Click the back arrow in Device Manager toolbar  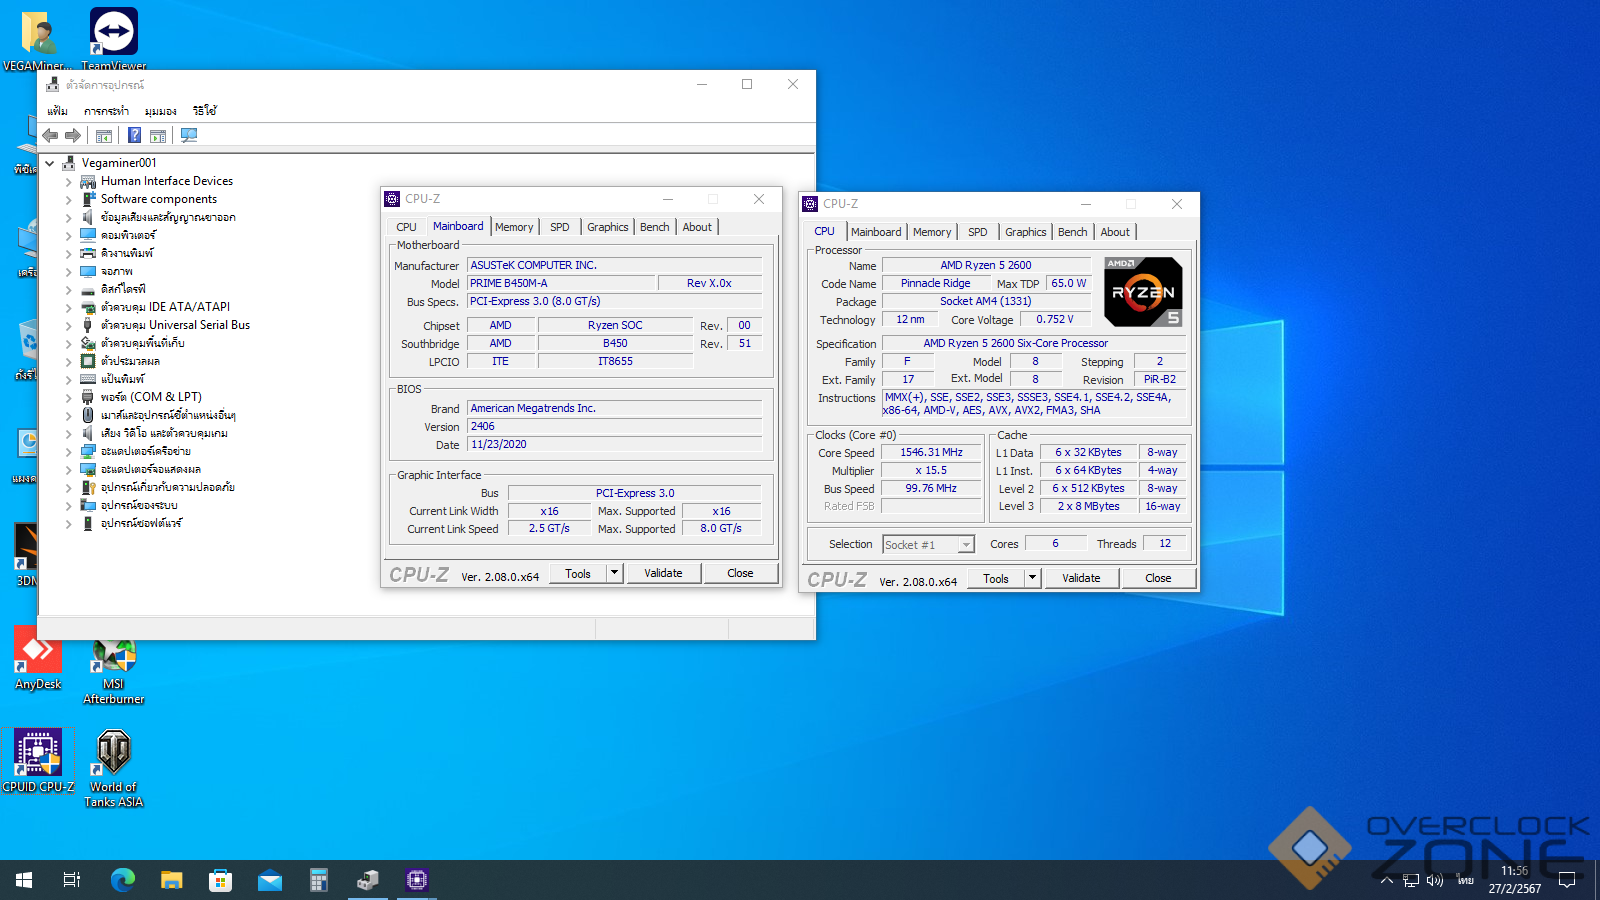[x=50, y=136]
